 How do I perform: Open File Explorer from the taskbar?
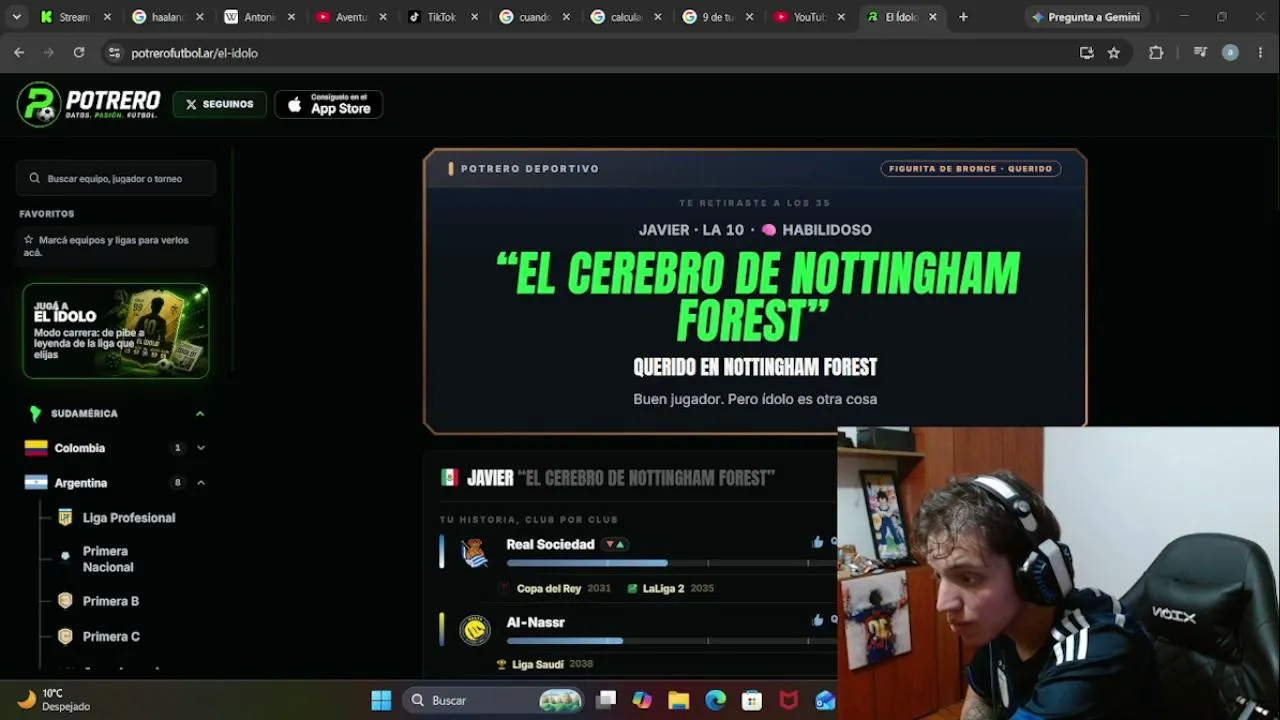coord(679,700)
